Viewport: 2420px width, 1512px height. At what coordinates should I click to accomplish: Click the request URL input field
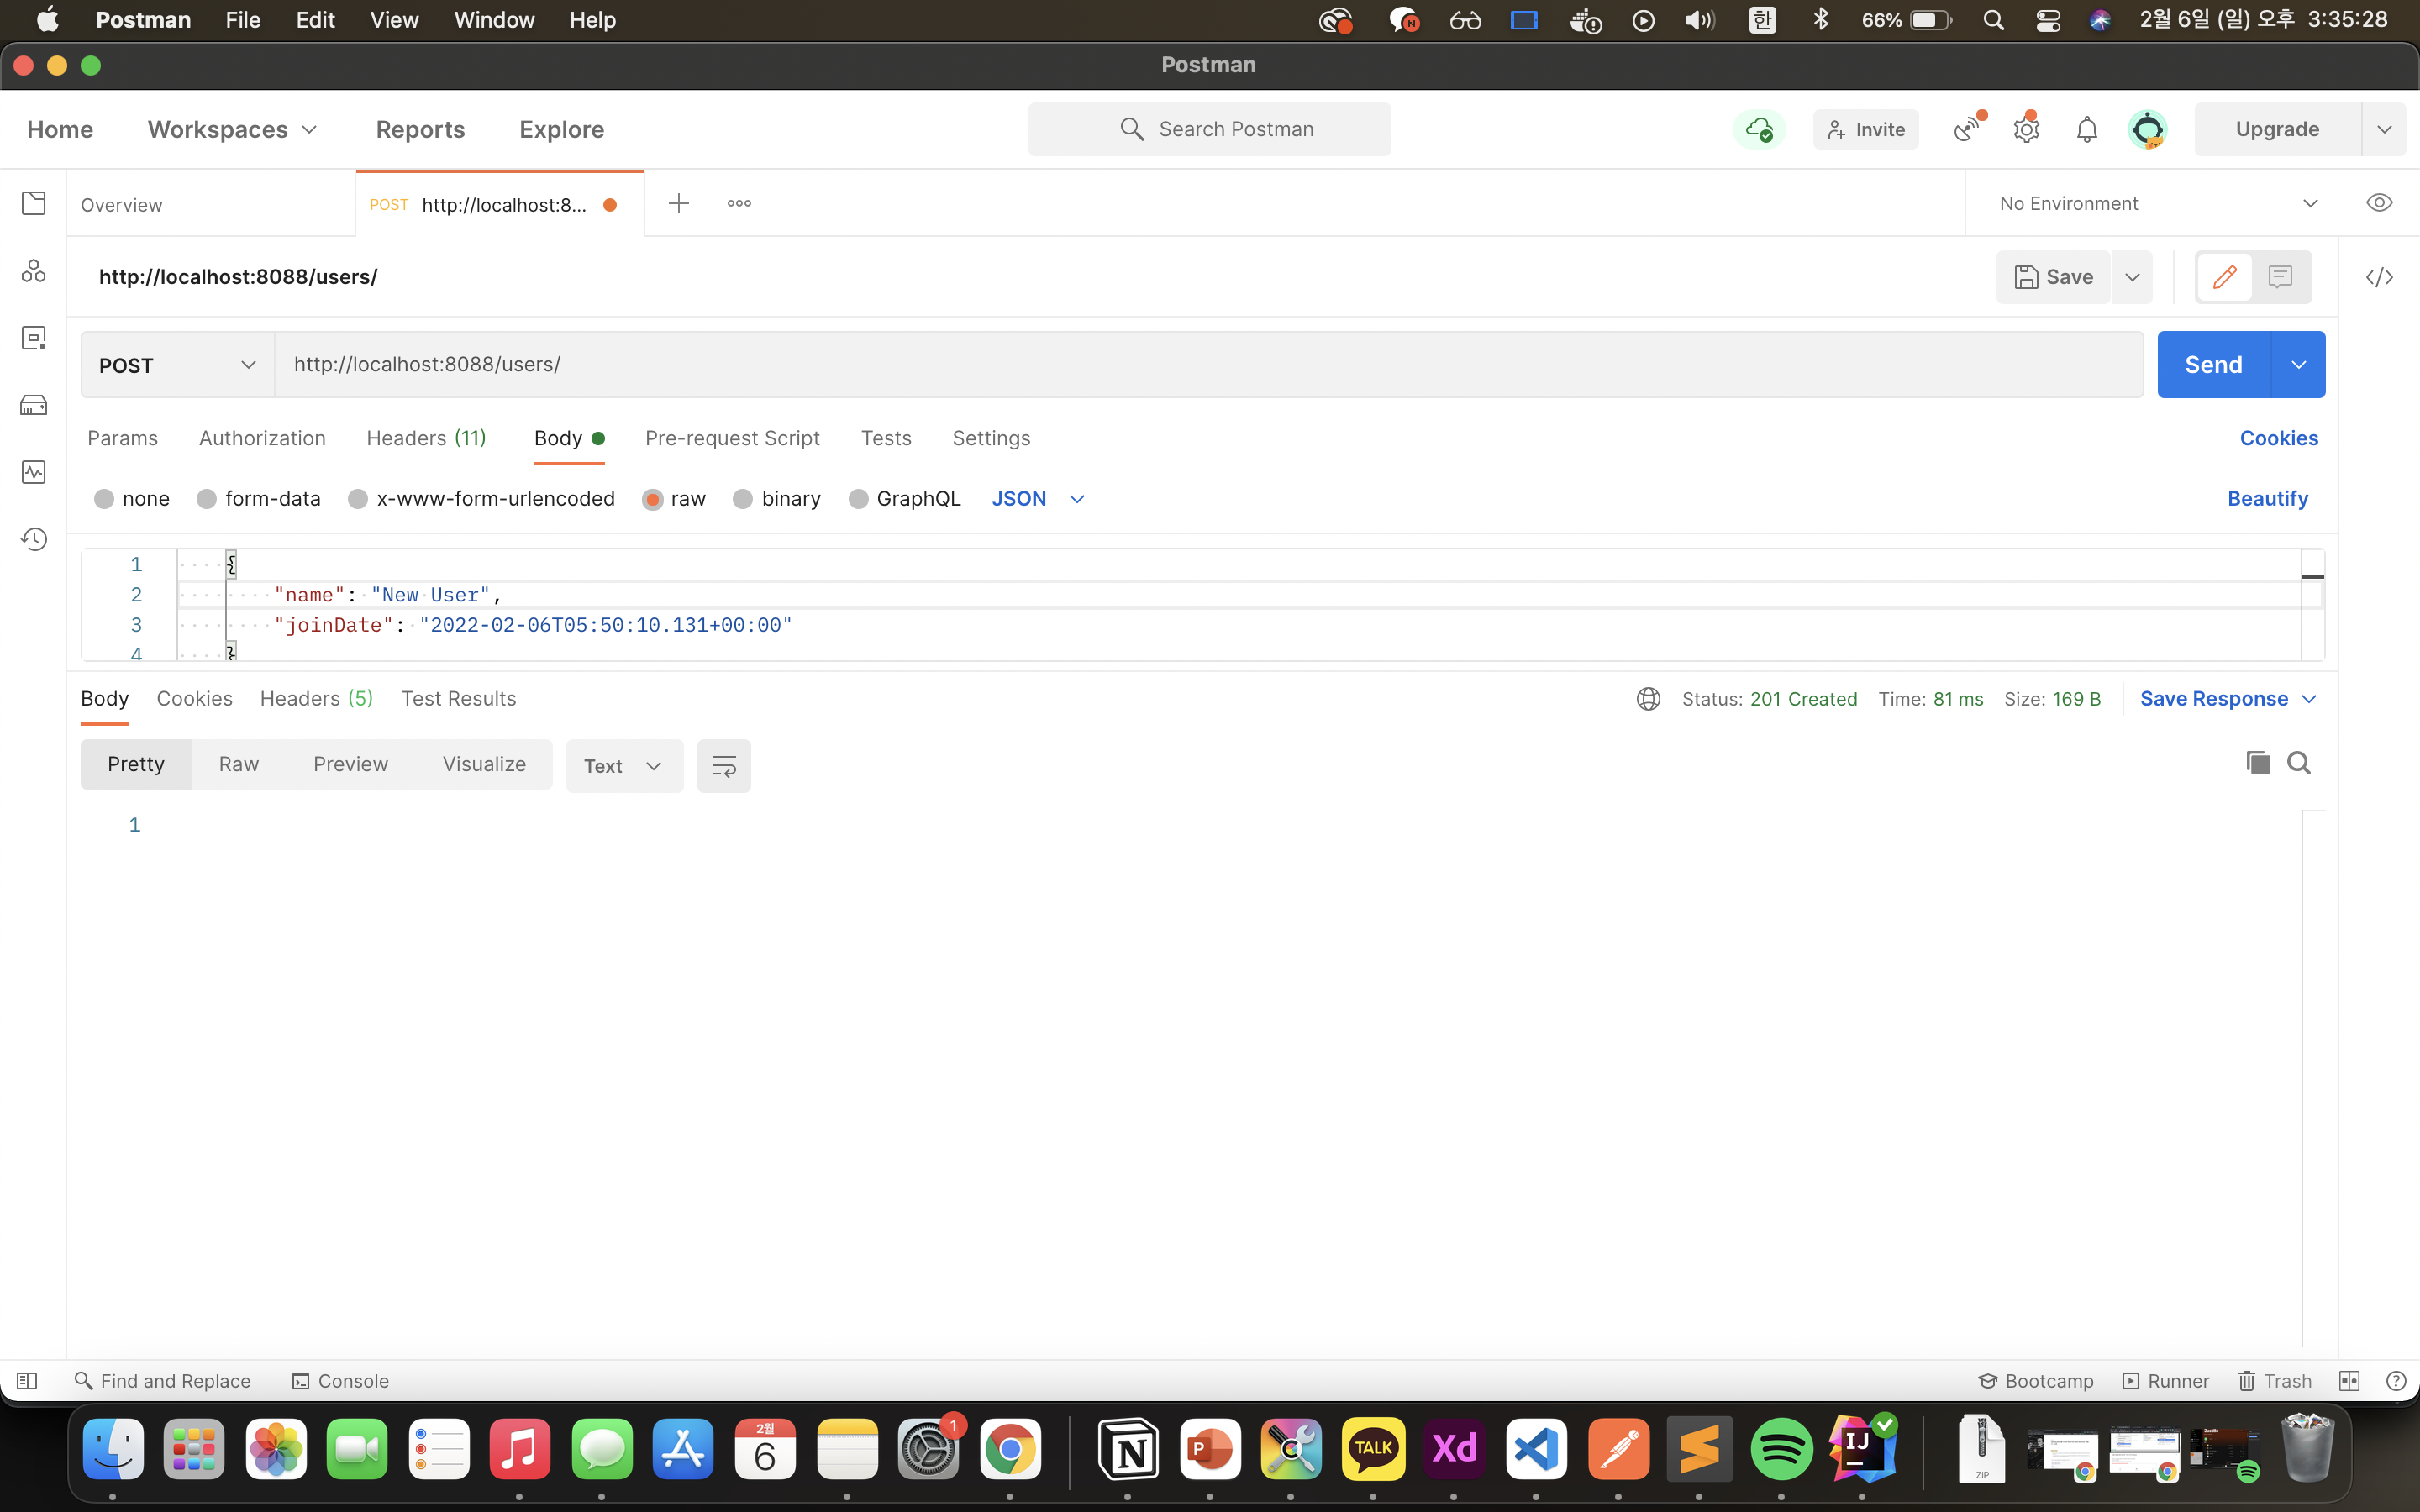pyautogui.click(x=1209, y=365)
